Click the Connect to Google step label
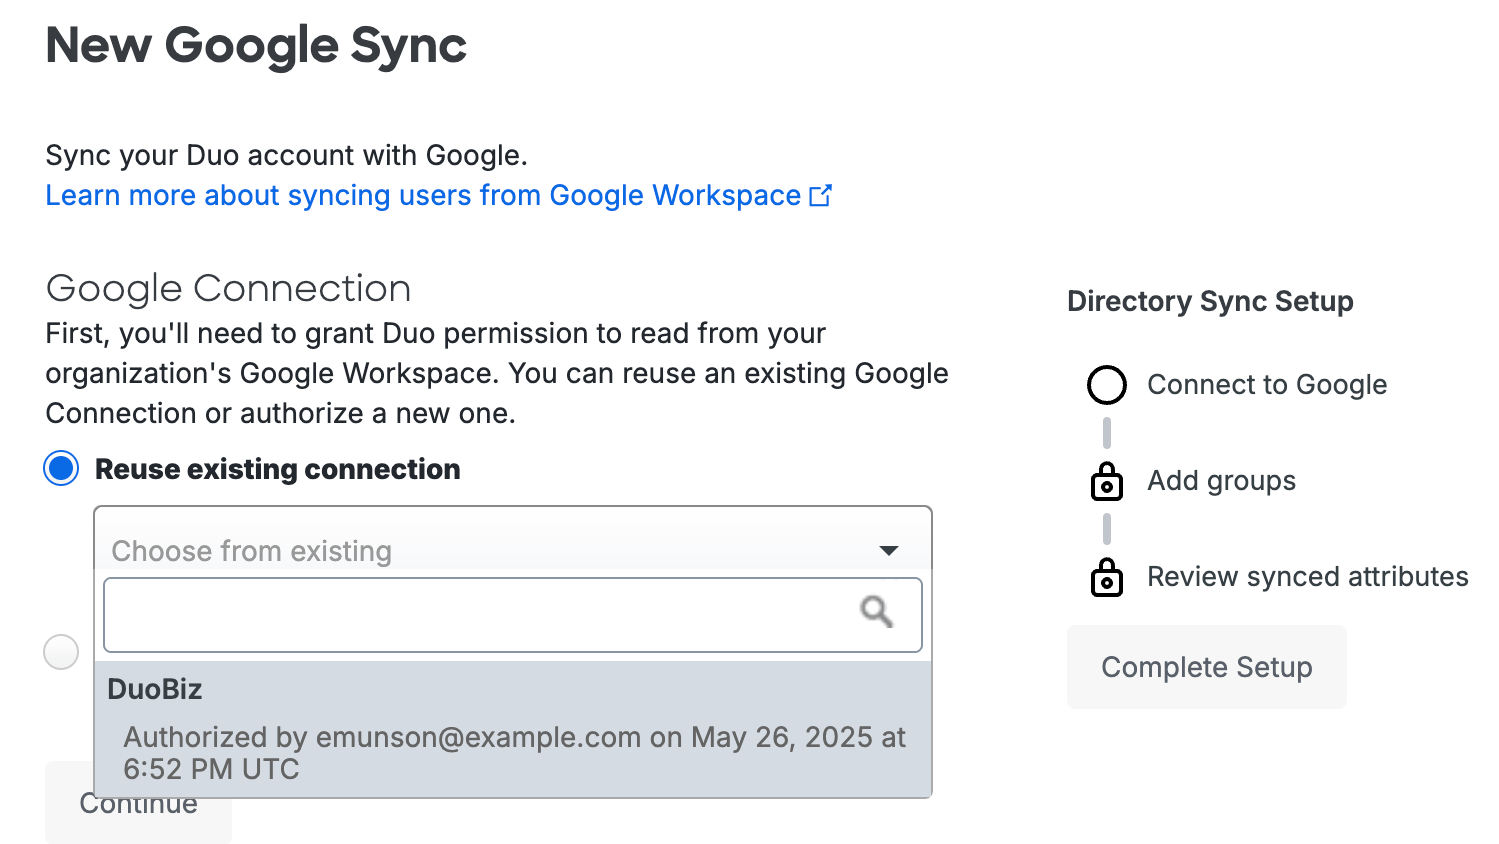The width and height of the screenshot is (1499, 844). [x=1266, y=384]
